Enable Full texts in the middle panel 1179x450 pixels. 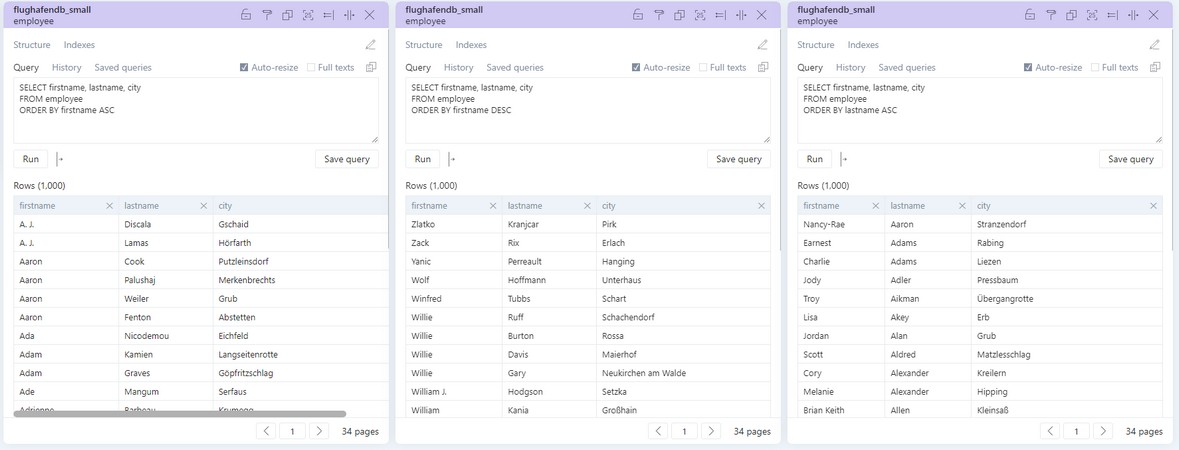[703, 68]
